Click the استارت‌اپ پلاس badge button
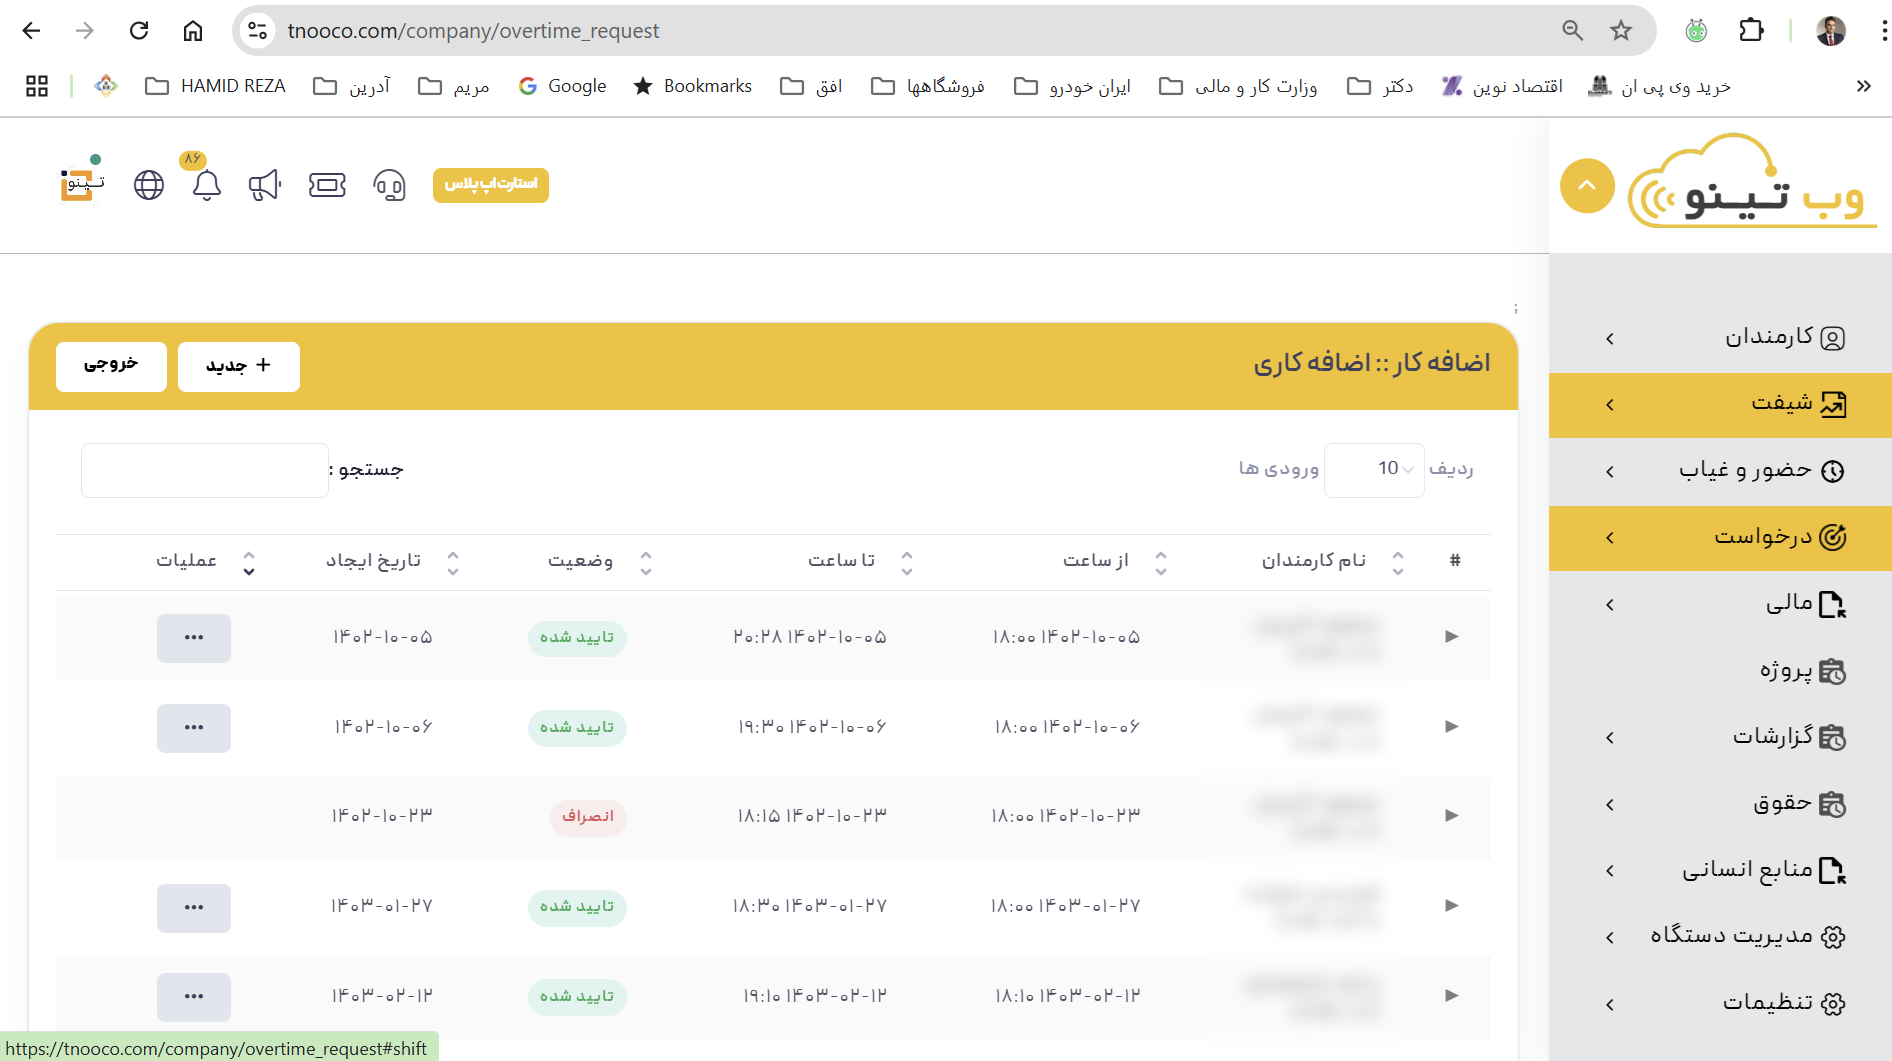Screen dimensions: 1892x1061 tap(490, 185)
